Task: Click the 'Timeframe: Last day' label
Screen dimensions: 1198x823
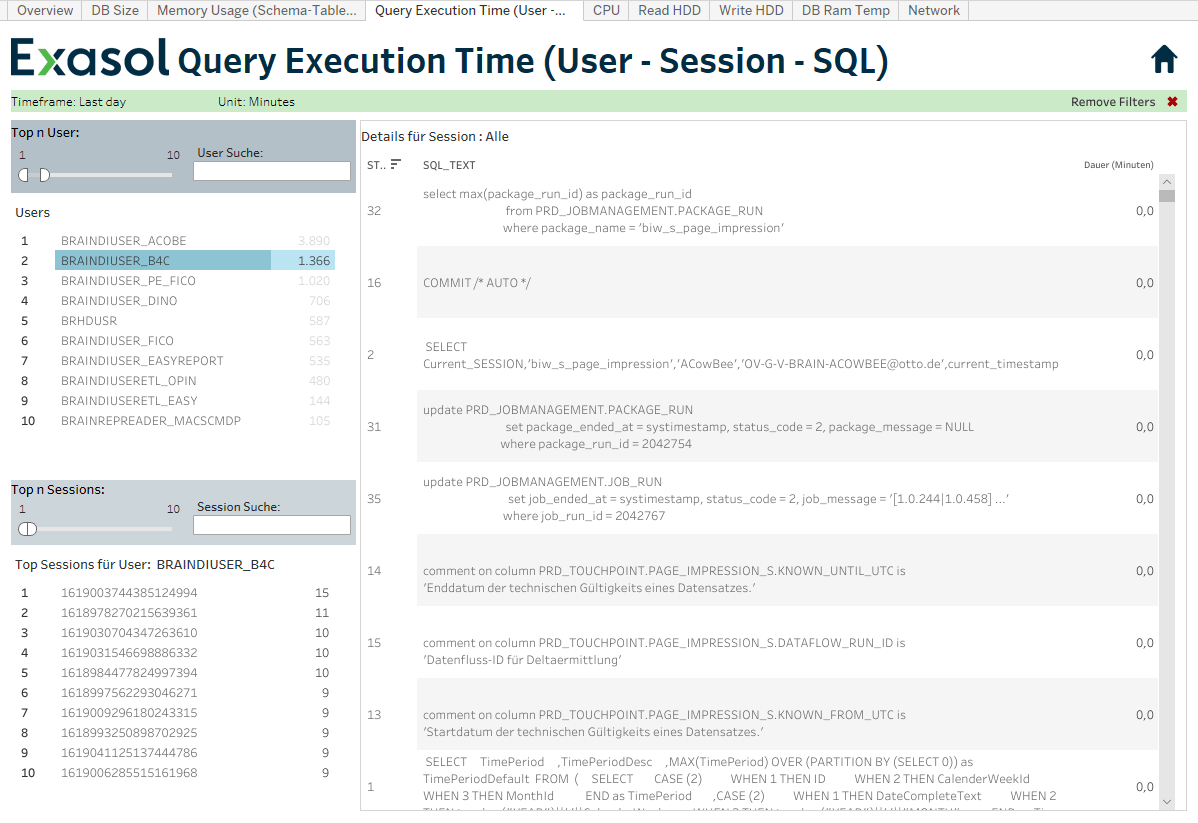Action: pyautogui.click(x=69, y=102)
